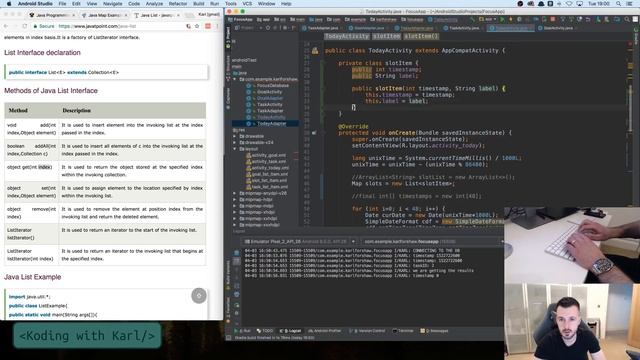Expand the mipmap-hdpi folder
The height and width of the screenshot is (360, 640).
(235, 200)
